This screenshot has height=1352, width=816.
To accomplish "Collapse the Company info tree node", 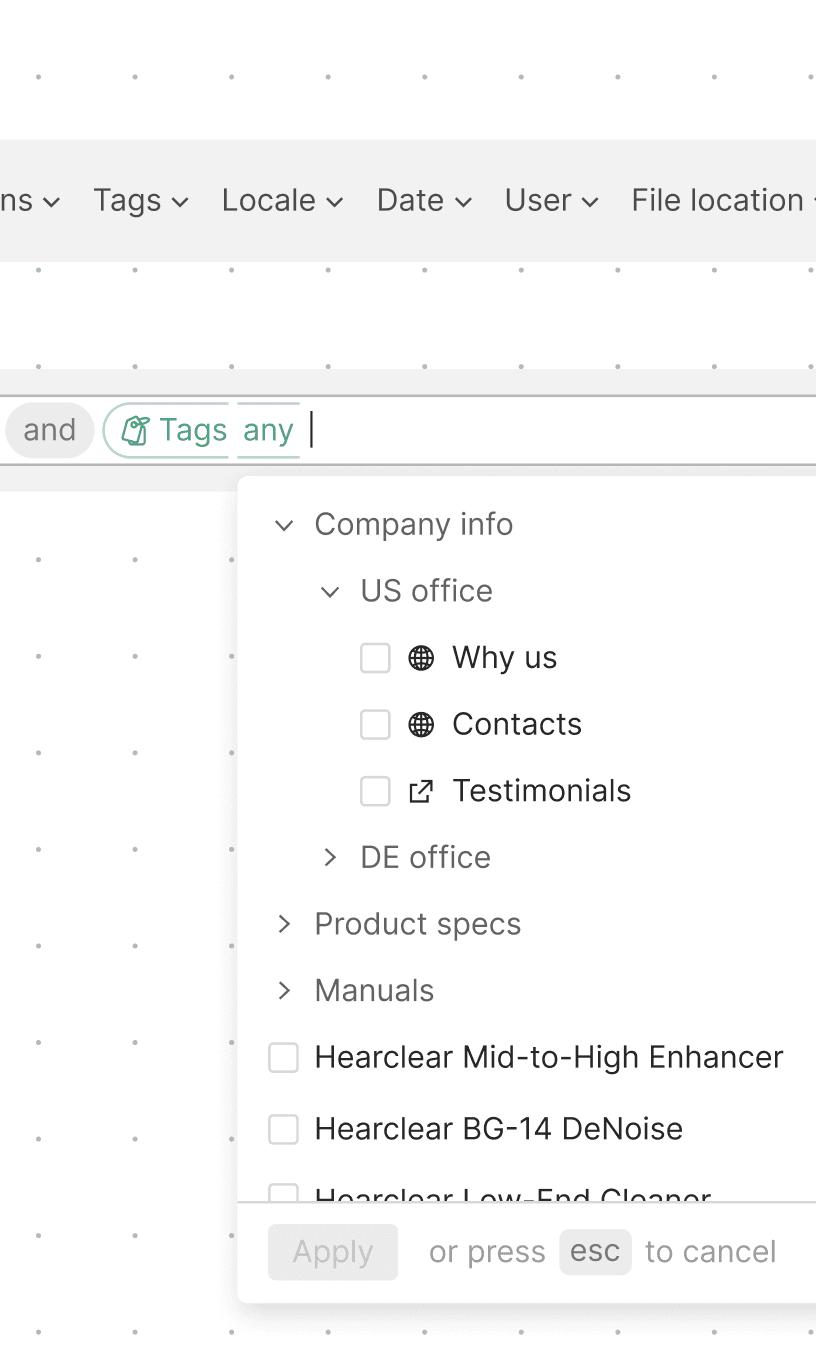I will point(284,525).
